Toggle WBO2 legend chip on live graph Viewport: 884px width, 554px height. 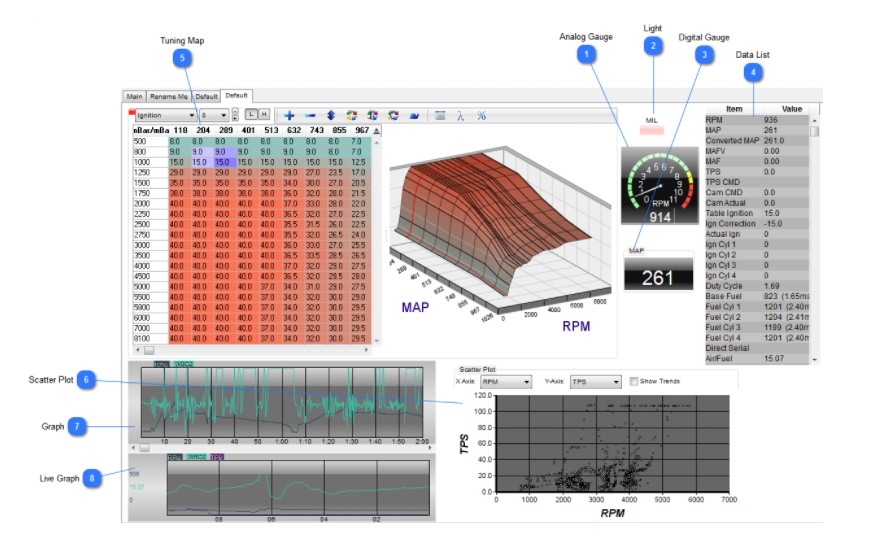point(196,457)
